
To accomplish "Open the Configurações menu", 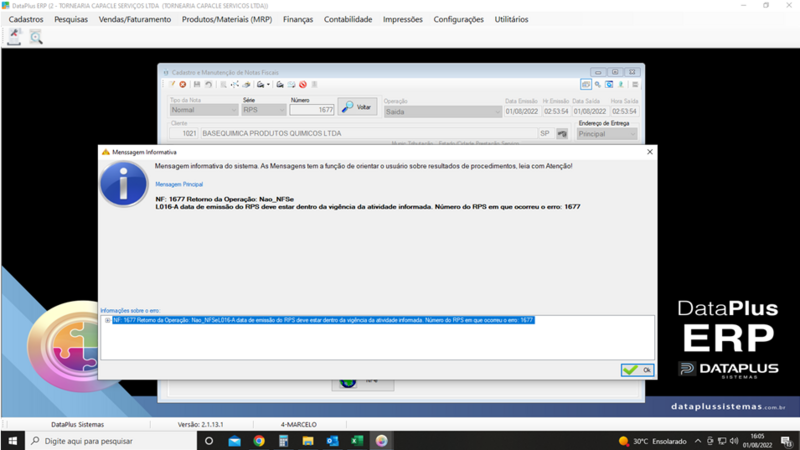I will click(458, 19).
